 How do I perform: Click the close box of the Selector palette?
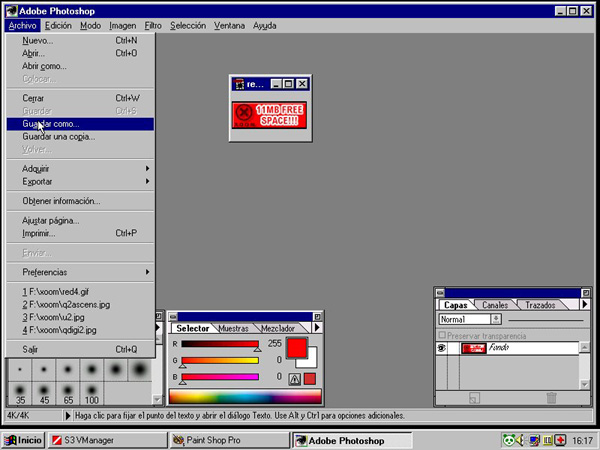173,317
